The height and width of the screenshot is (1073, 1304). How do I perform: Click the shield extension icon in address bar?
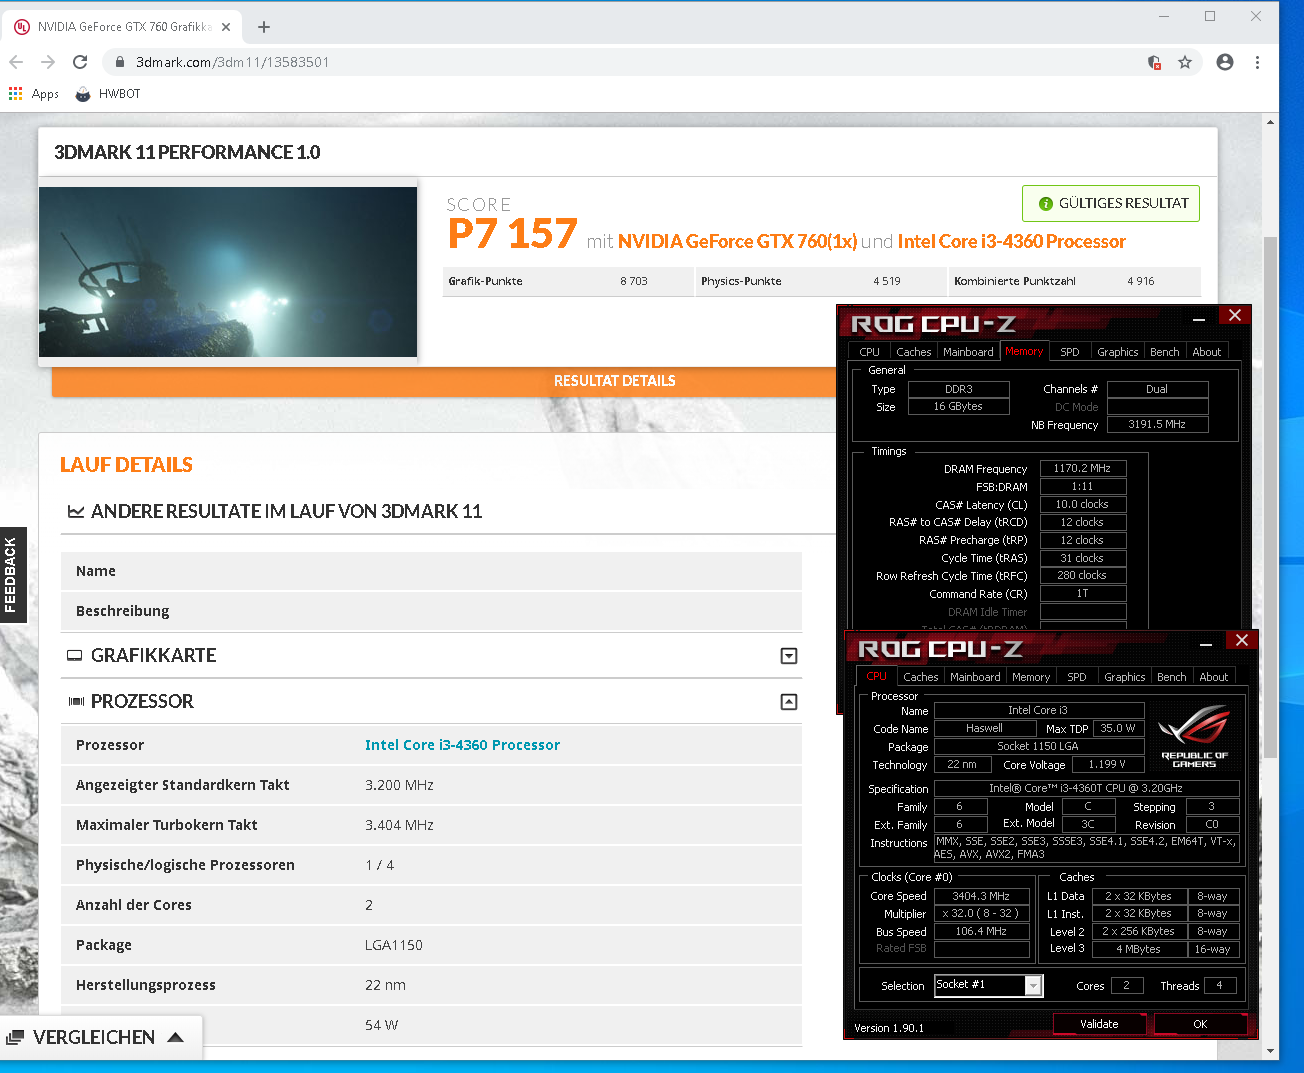1154,62
